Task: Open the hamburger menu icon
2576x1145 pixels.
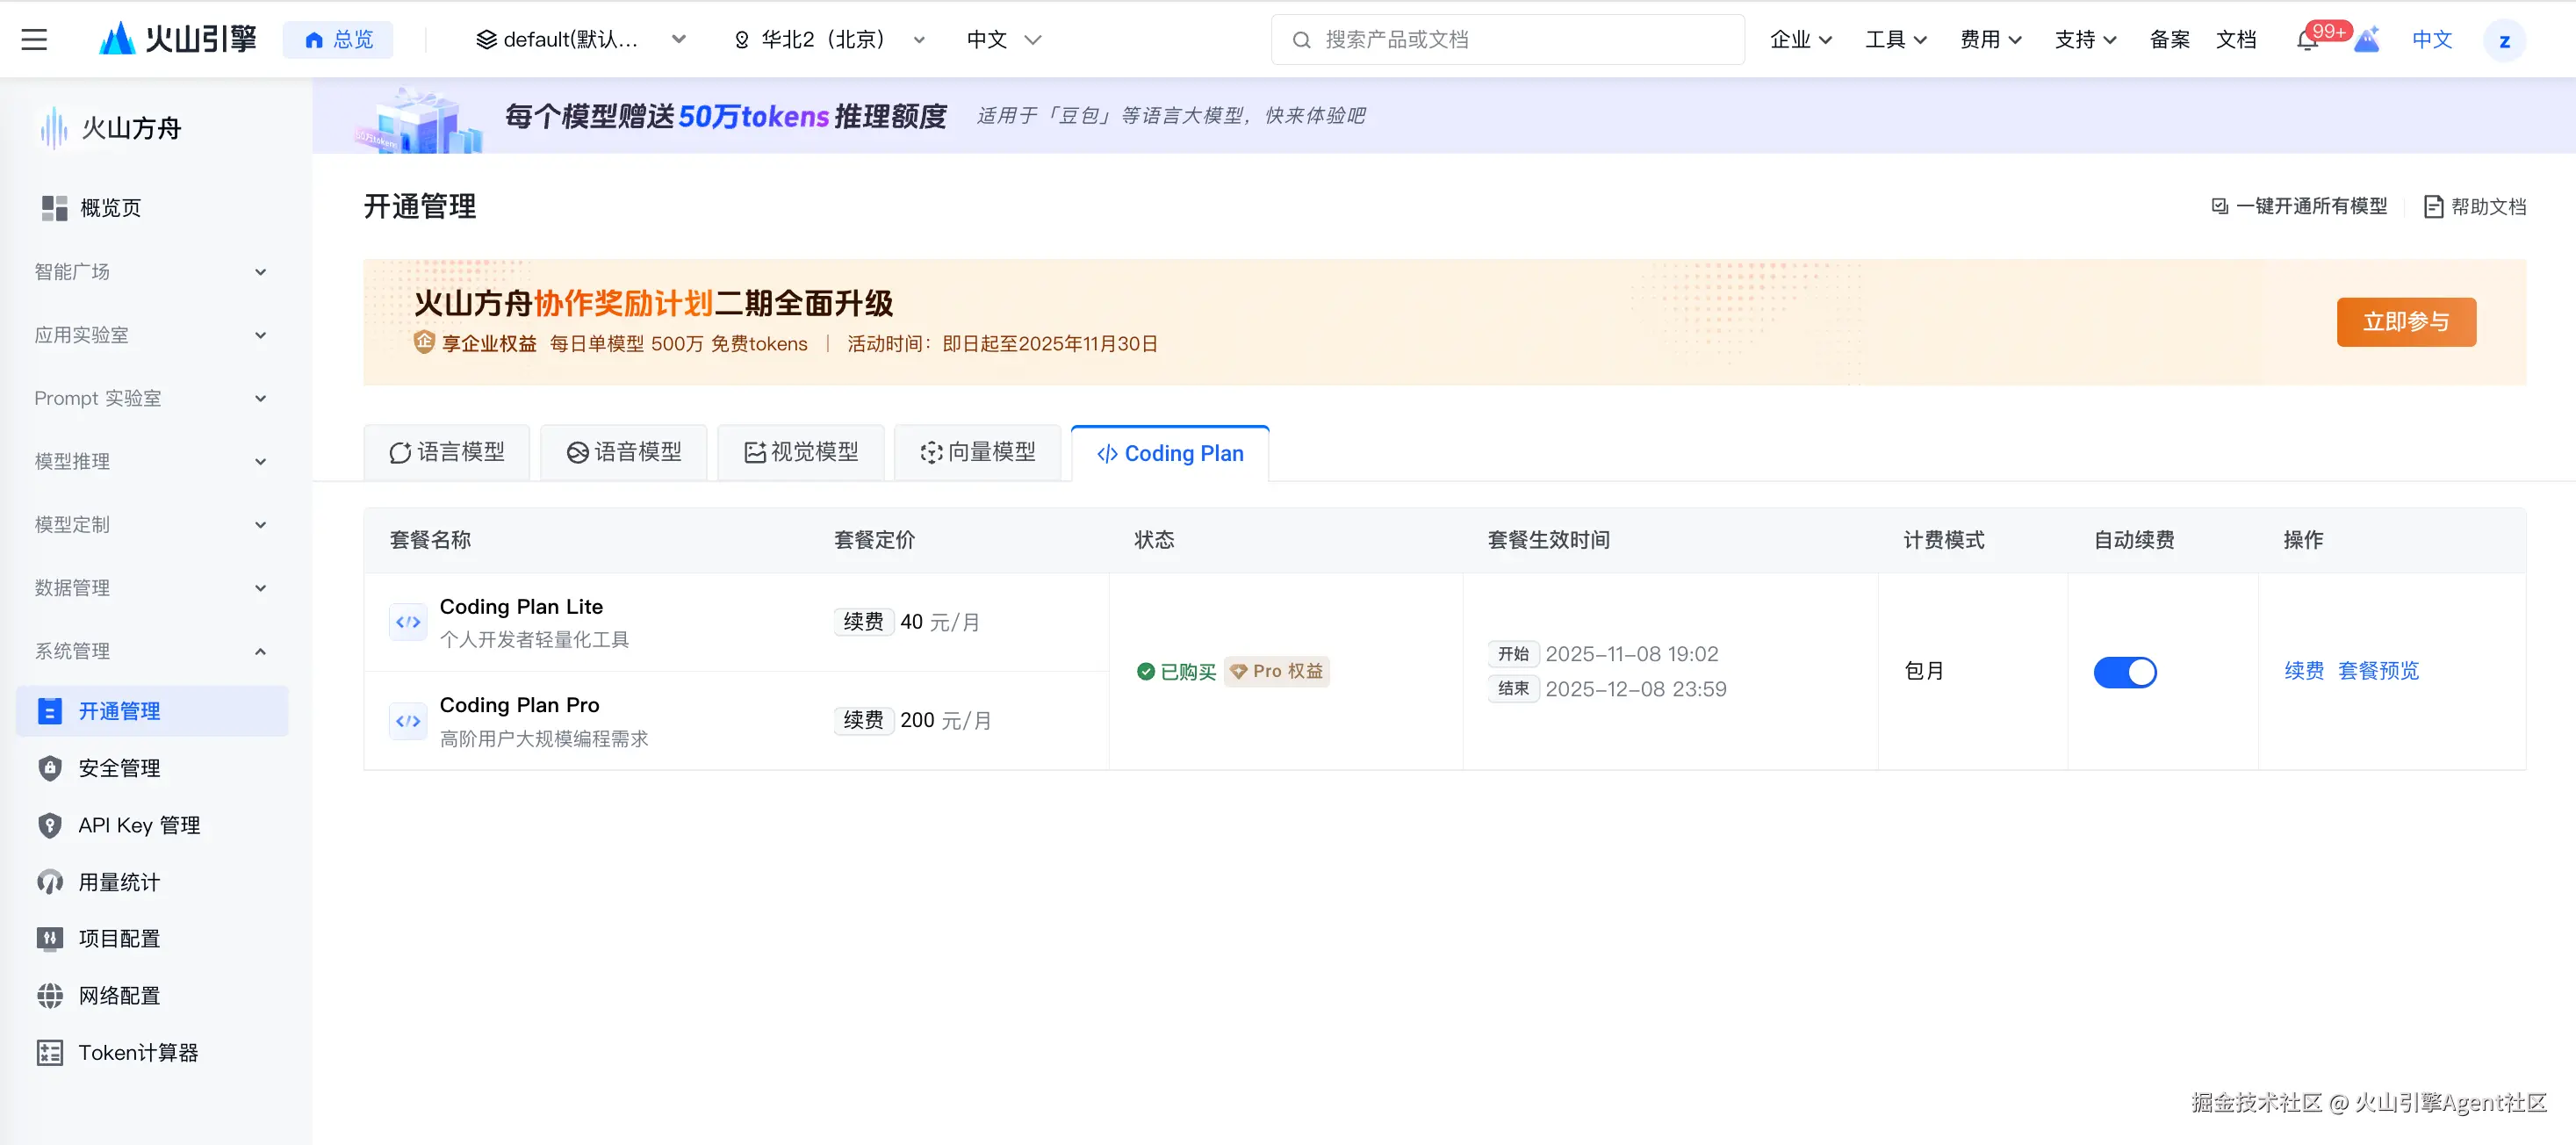Action: pyautogui.click(x=34, y=40)
